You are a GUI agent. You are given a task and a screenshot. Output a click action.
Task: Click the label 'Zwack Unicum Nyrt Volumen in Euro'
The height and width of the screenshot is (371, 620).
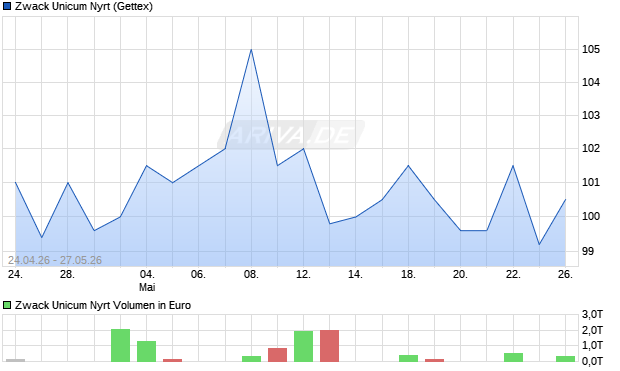click(x=103, y=305)
